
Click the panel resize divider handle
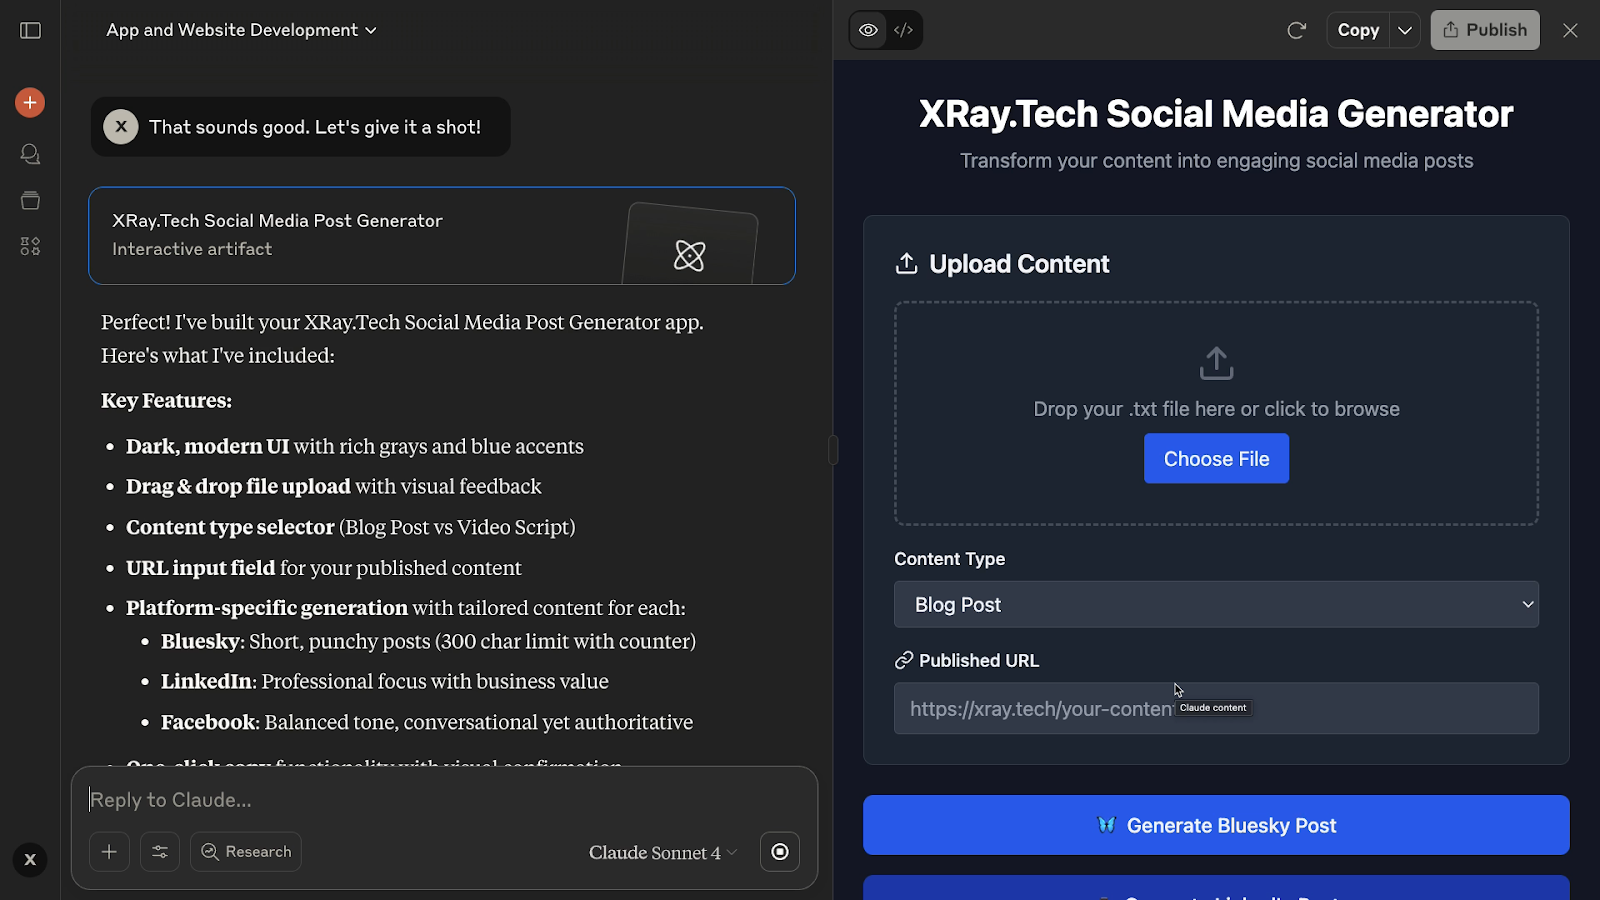tap(832, 450)
